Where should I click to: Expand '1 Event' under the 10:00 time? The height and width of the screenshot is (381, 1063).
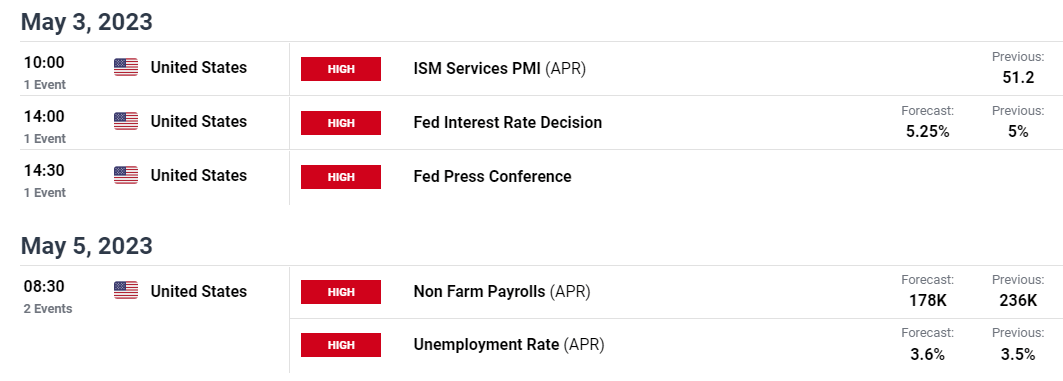(x=45, y=85)
